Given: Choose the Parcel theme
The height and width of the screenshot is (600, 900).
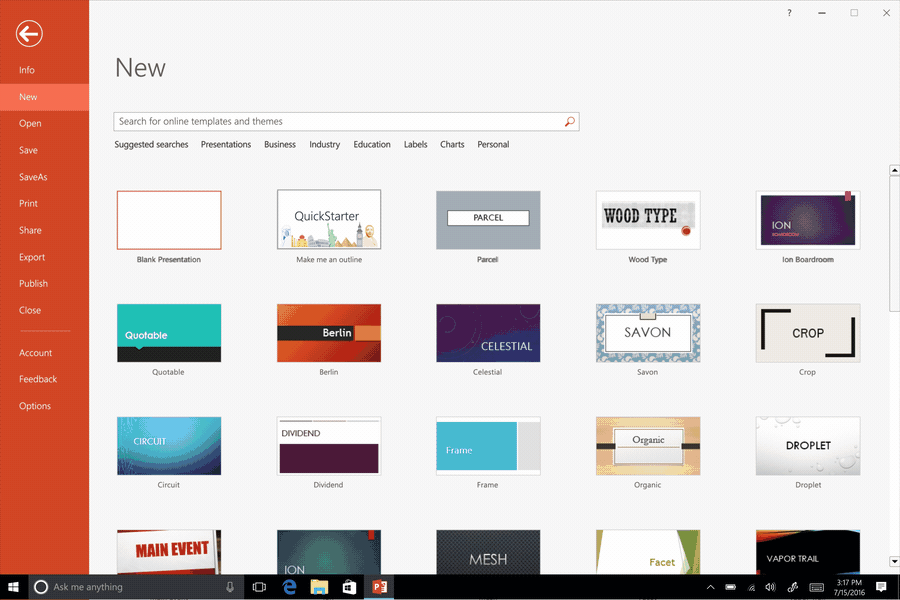Looking at the screenshot, I should coord(488,220).
